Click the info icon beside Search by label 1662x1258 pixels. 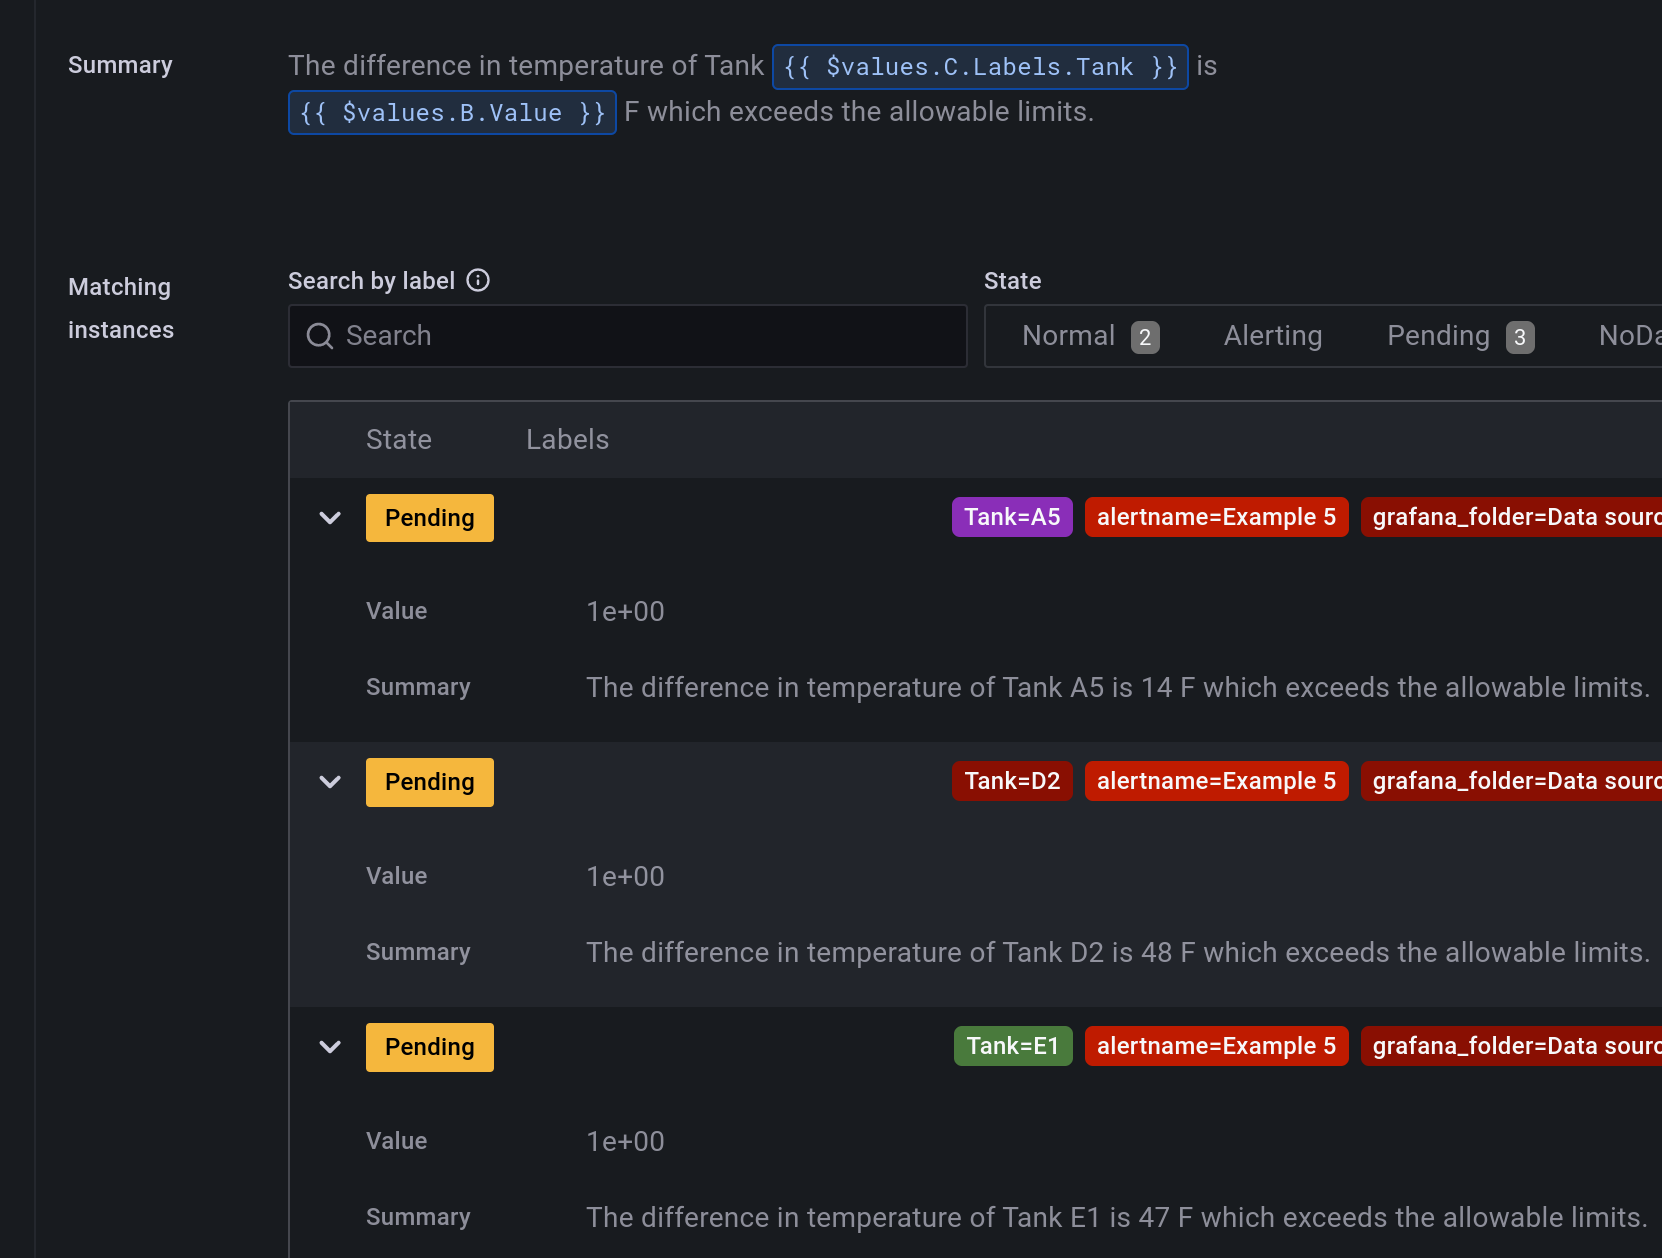478,280
